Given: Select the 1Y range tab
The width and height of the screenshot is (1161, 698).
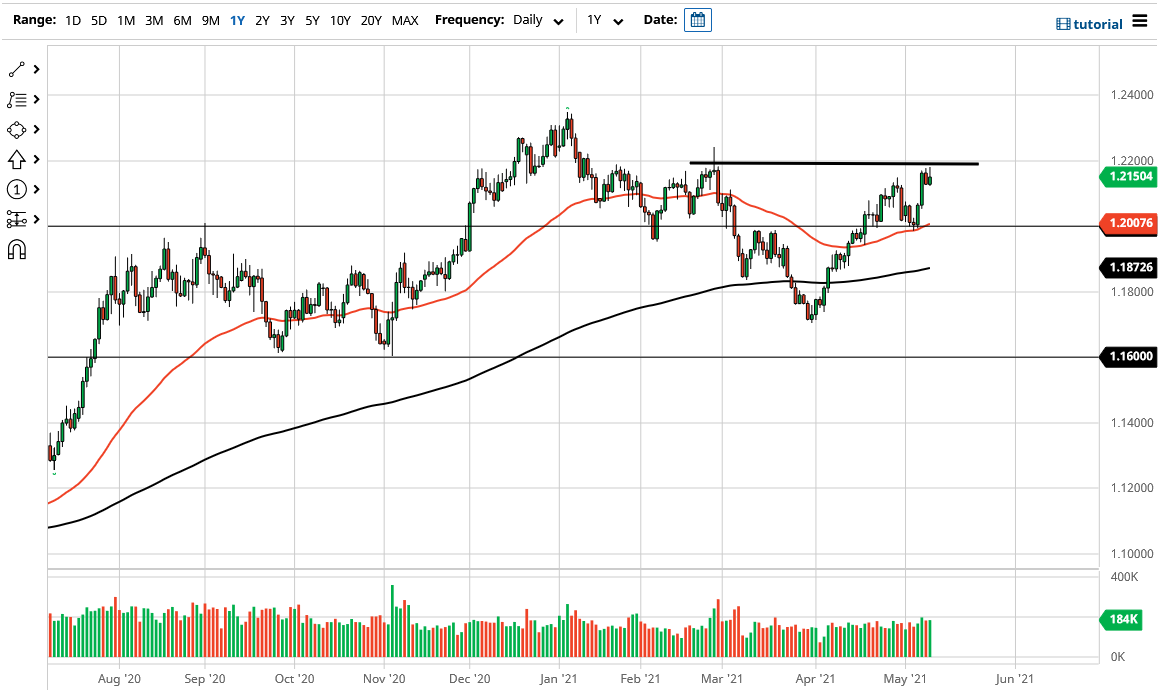Looking at the screenshot, I should click(236, 20).
